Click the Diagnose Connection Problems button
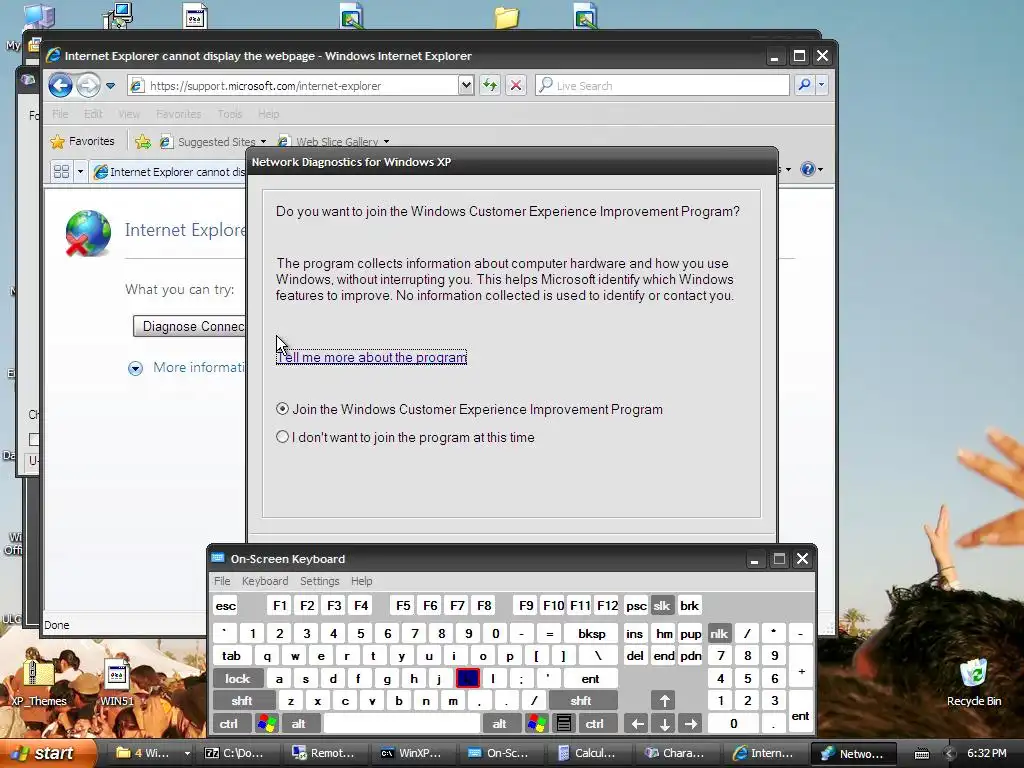This screenshot has width=1024, height=768. click(189, 327)
